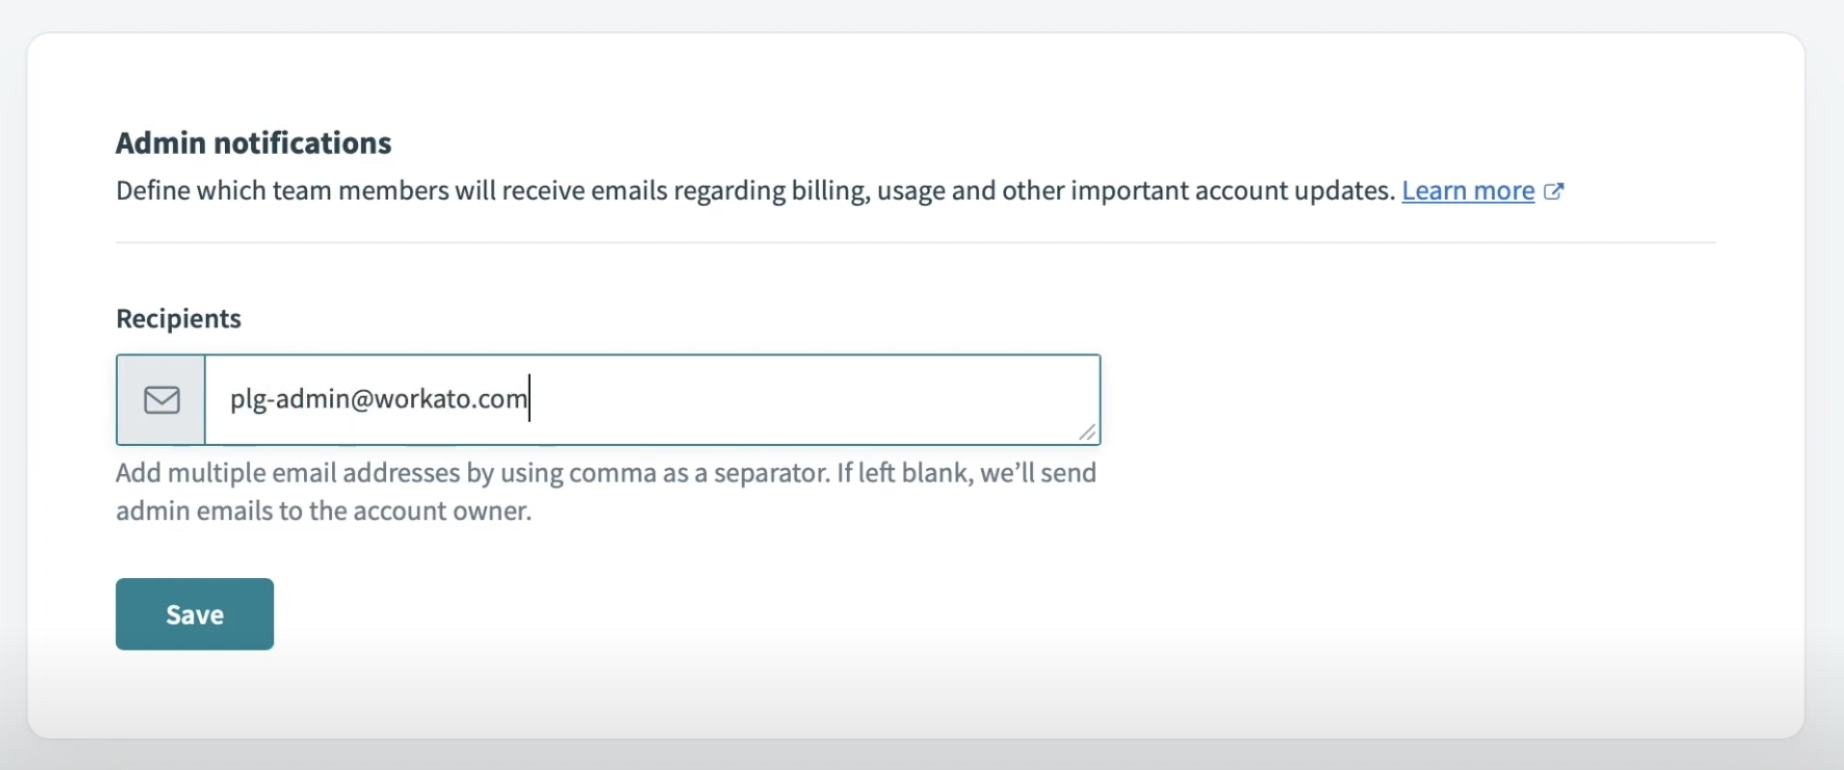Click the 'admin emails to the account owner' line
Screen dimensions: 1844x770
(x=323, y=511)
